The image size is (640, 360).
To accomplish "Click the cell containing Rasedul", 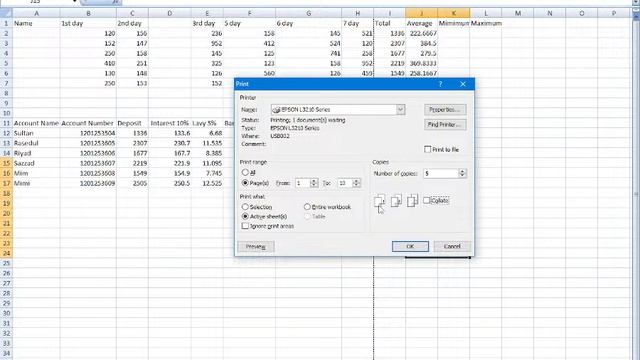I will pyautogui.click(x=36, y=143).
